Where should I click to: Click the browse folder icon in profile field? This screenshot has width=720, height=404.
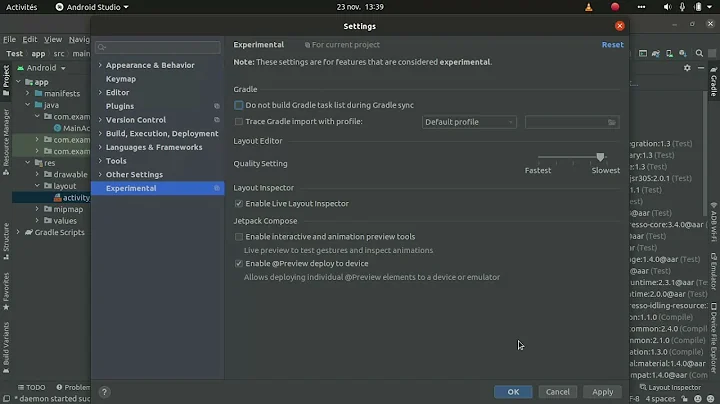(x=612, y=122)
